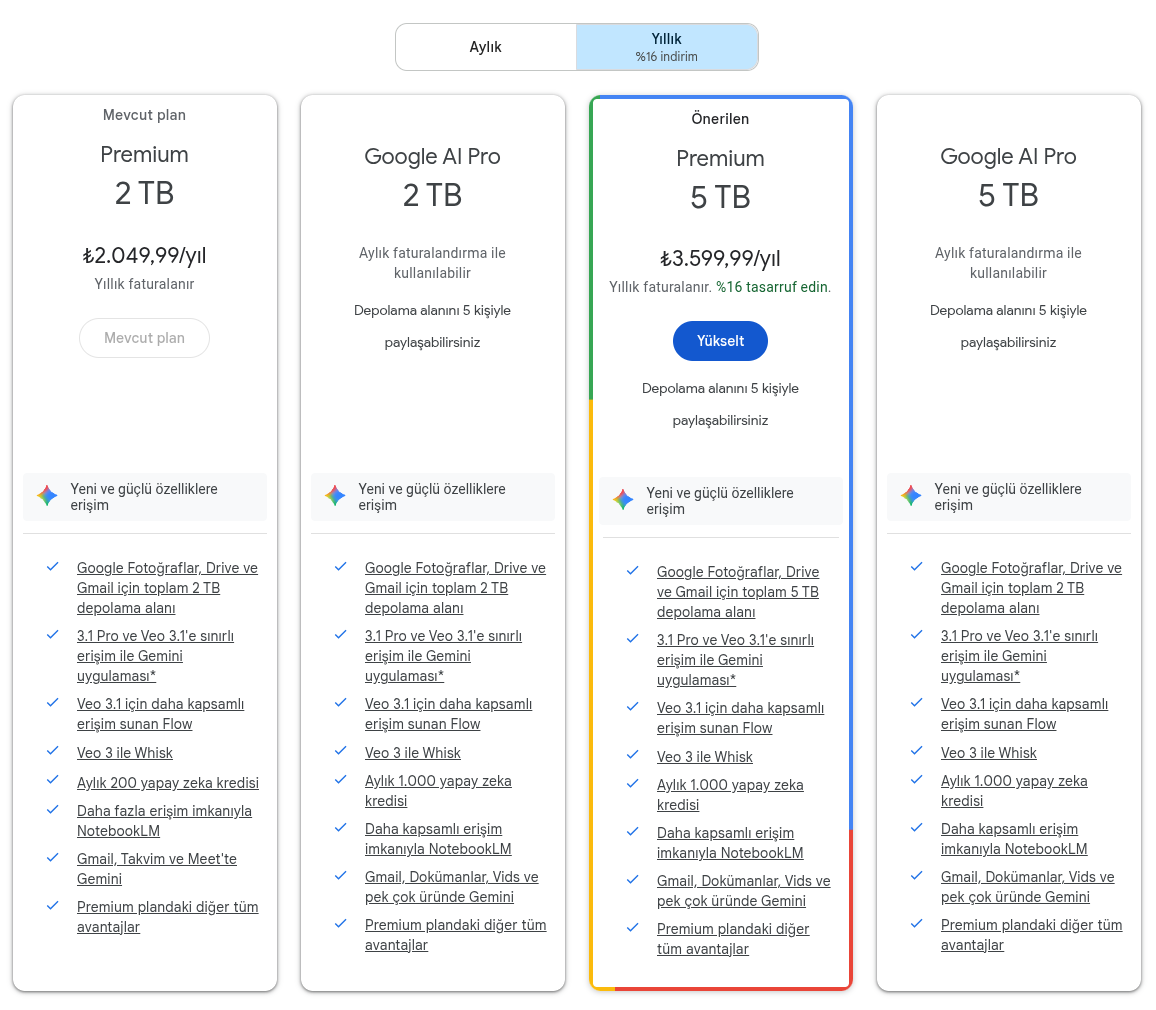The width and height of the screenshot is (1156, 1010).
Task: Open NotebookLM kapsamlı erişim link in Premium 5 TB
Action: pyautogui.click(x=731, y=843)
